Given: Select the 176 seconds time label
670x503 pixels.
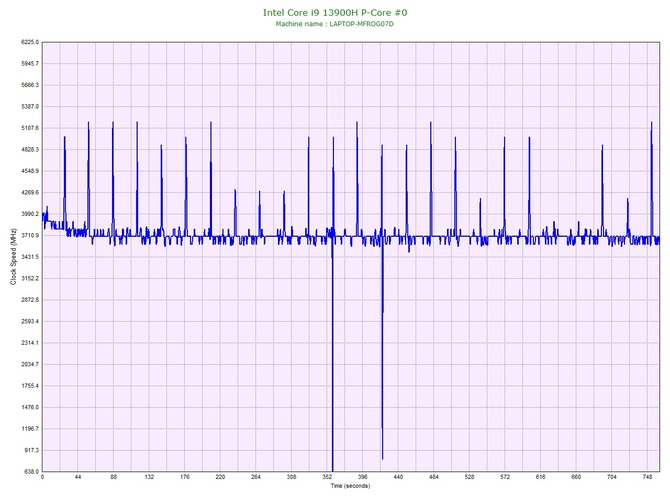Looking at the screenshot, I should coord(185,477).
